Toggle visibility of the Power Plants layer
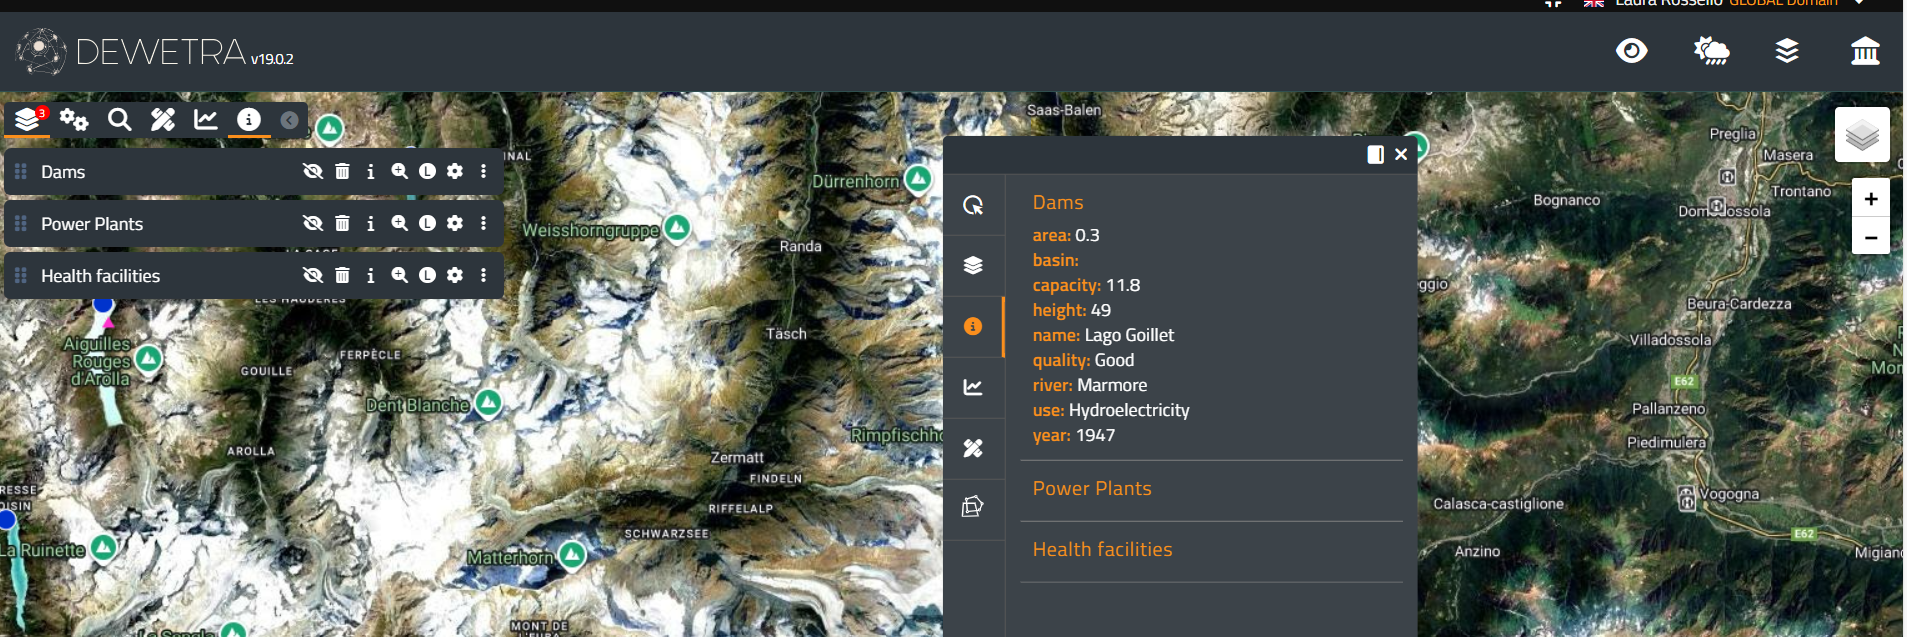This screenshot has width=1907, height=637. (313, 224)
